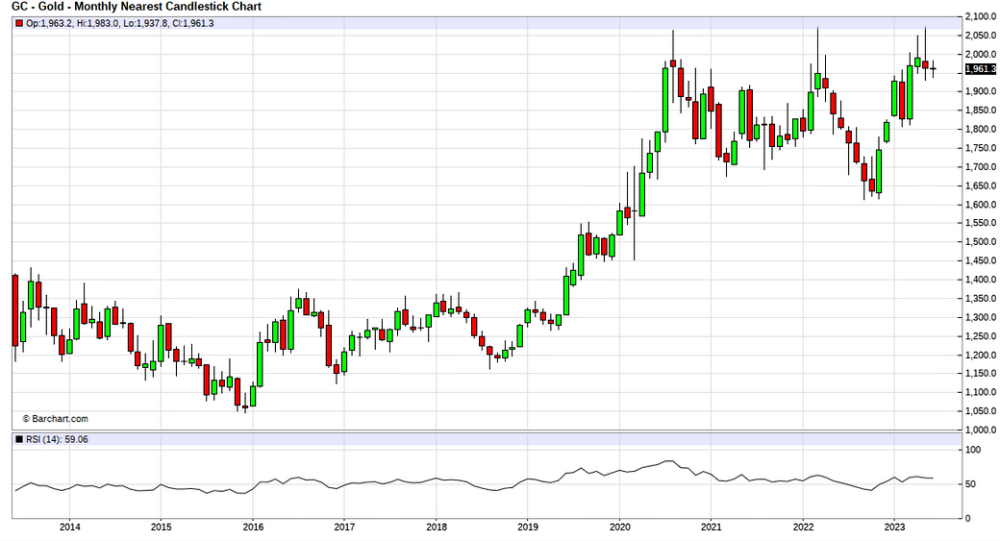
Task: Click the 2015 year label on time axis
Action: coord(161,527)
